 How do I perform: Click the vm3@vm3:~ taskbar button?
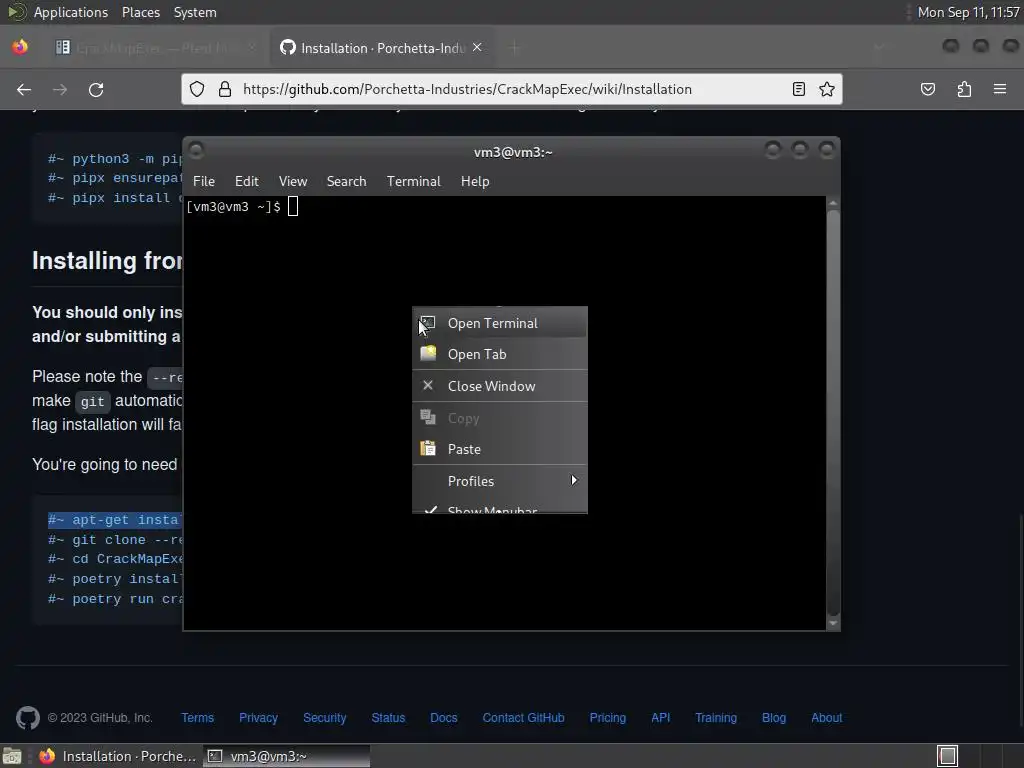286,756
